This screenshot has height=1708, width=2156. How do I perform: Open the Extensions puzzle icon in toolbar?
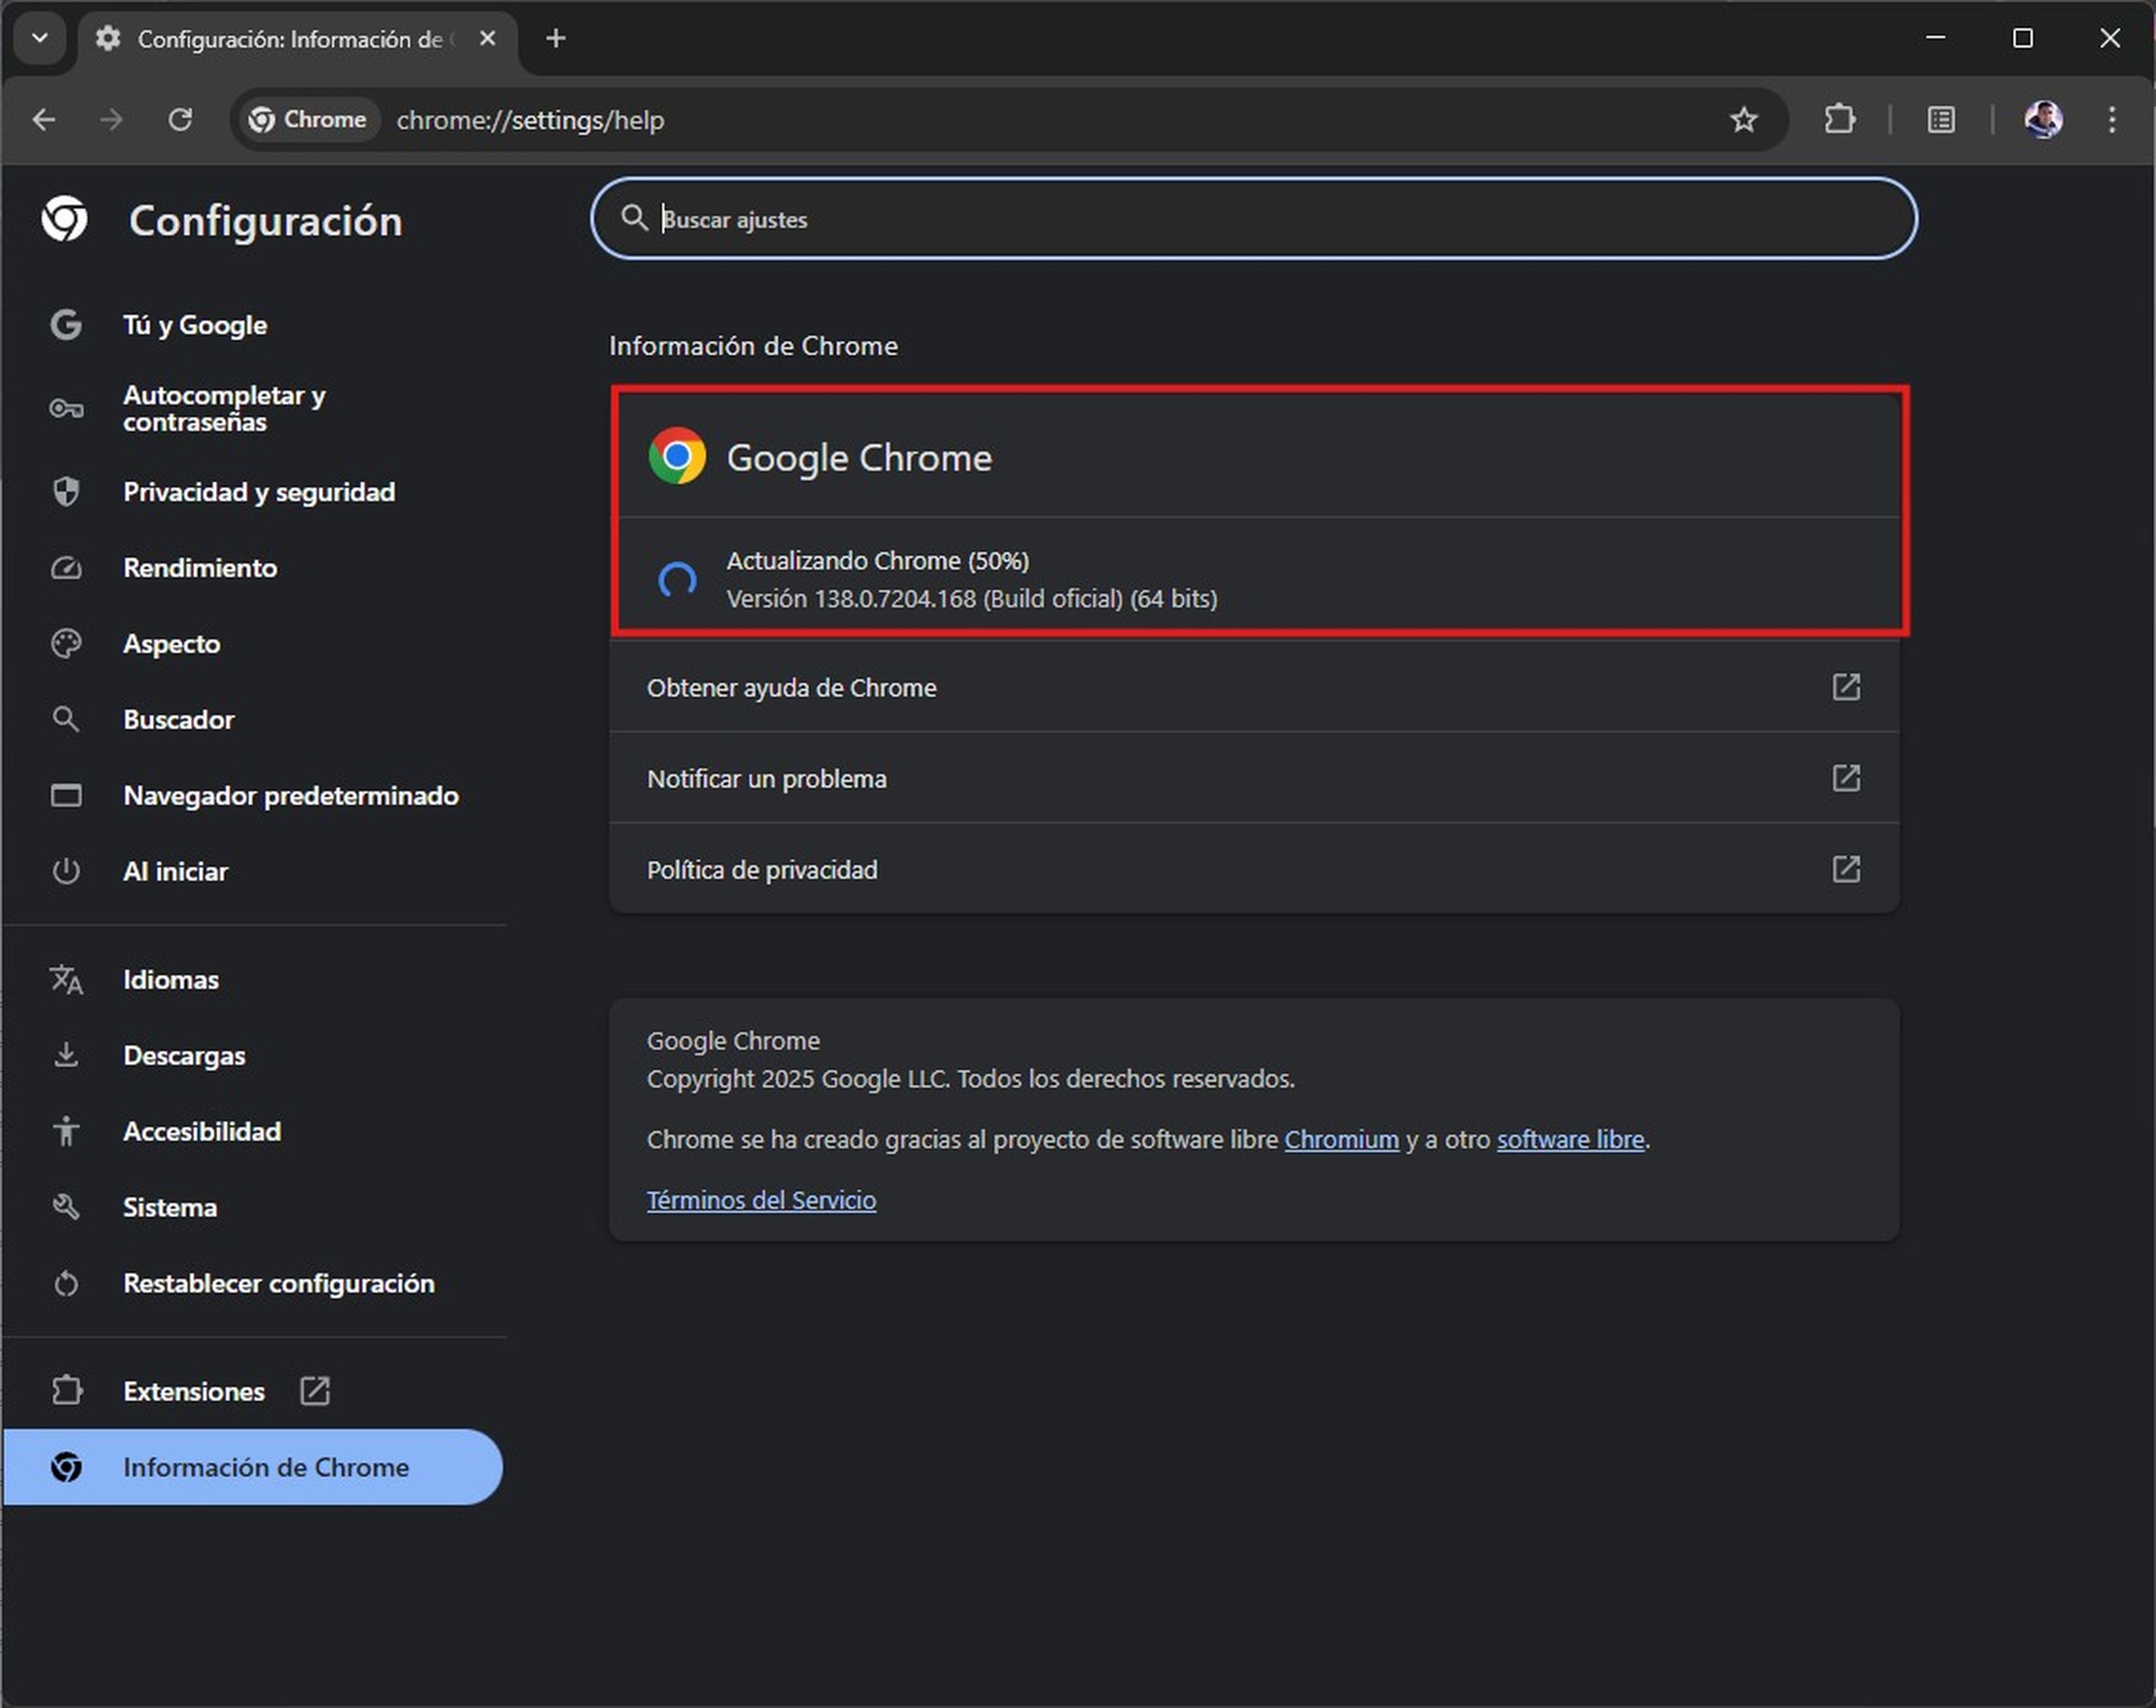point(1839,120)
